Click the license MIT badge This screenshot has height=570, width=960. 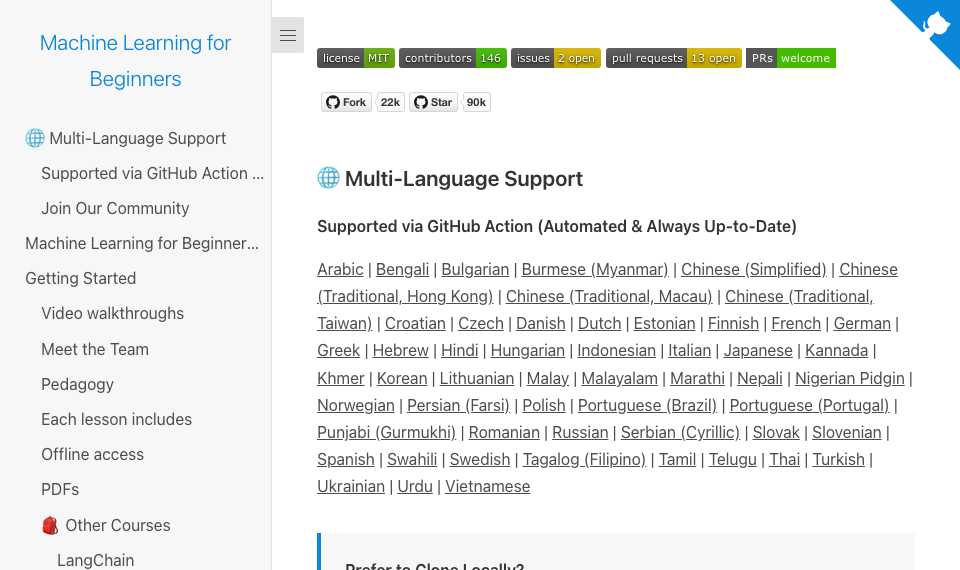(x=356, y=58)
